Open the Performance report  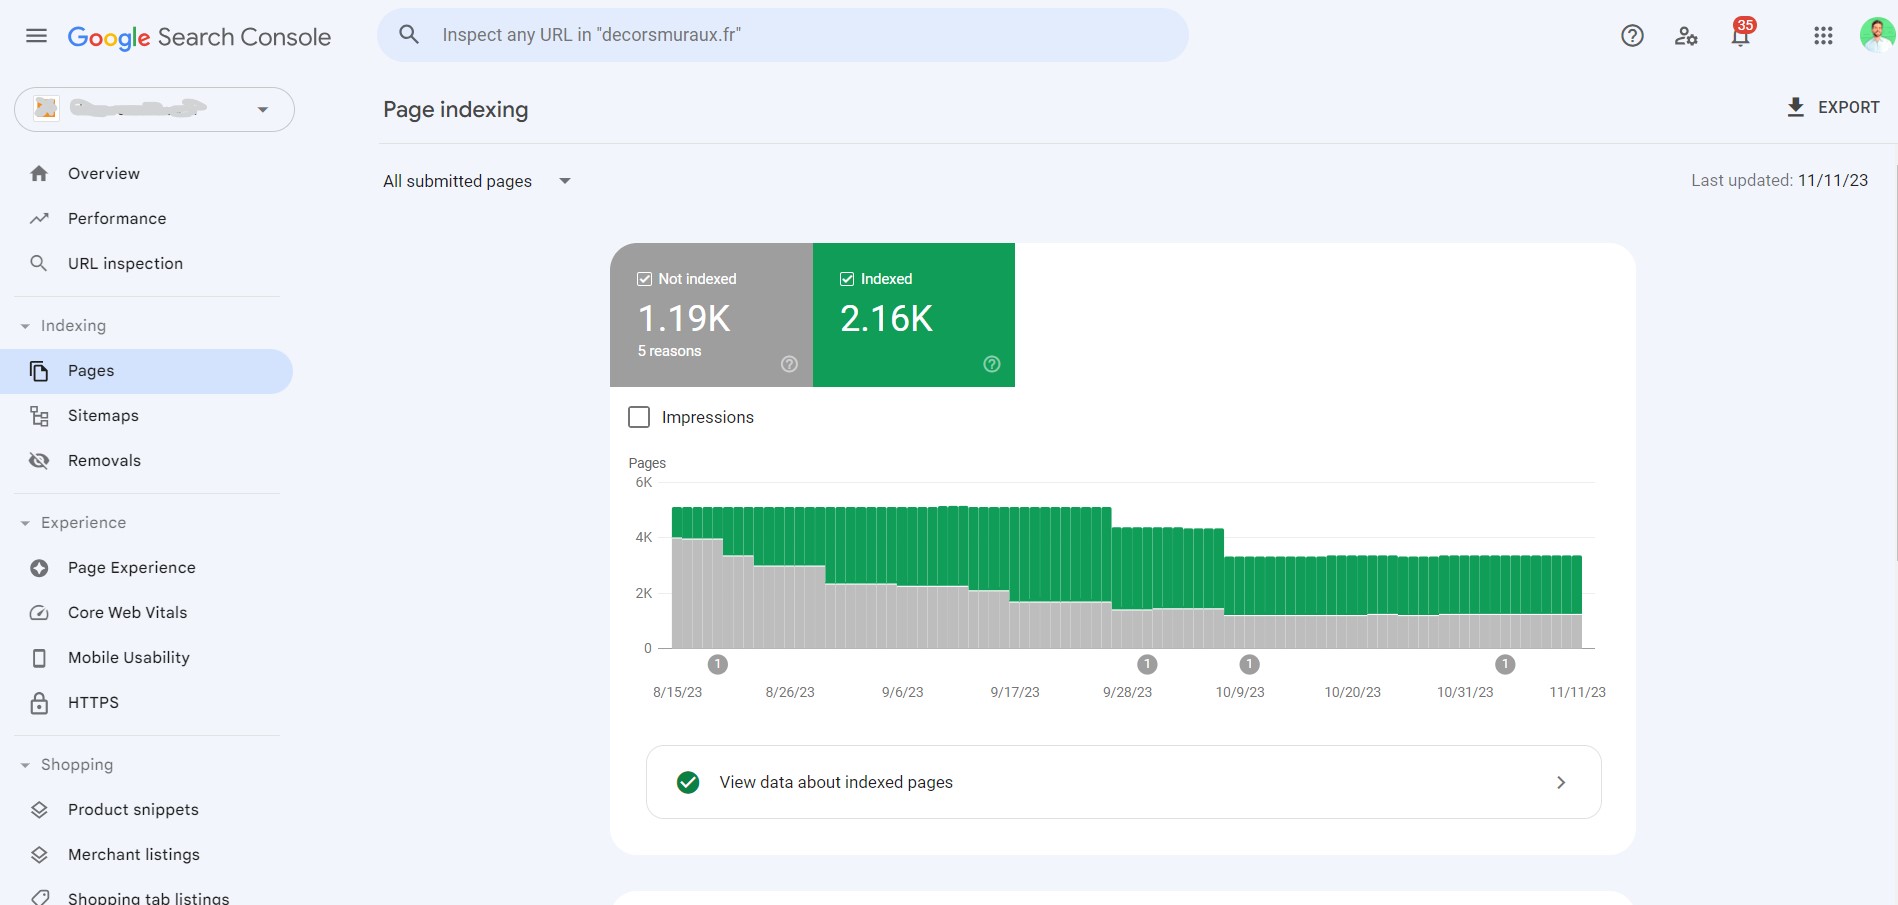117,218
